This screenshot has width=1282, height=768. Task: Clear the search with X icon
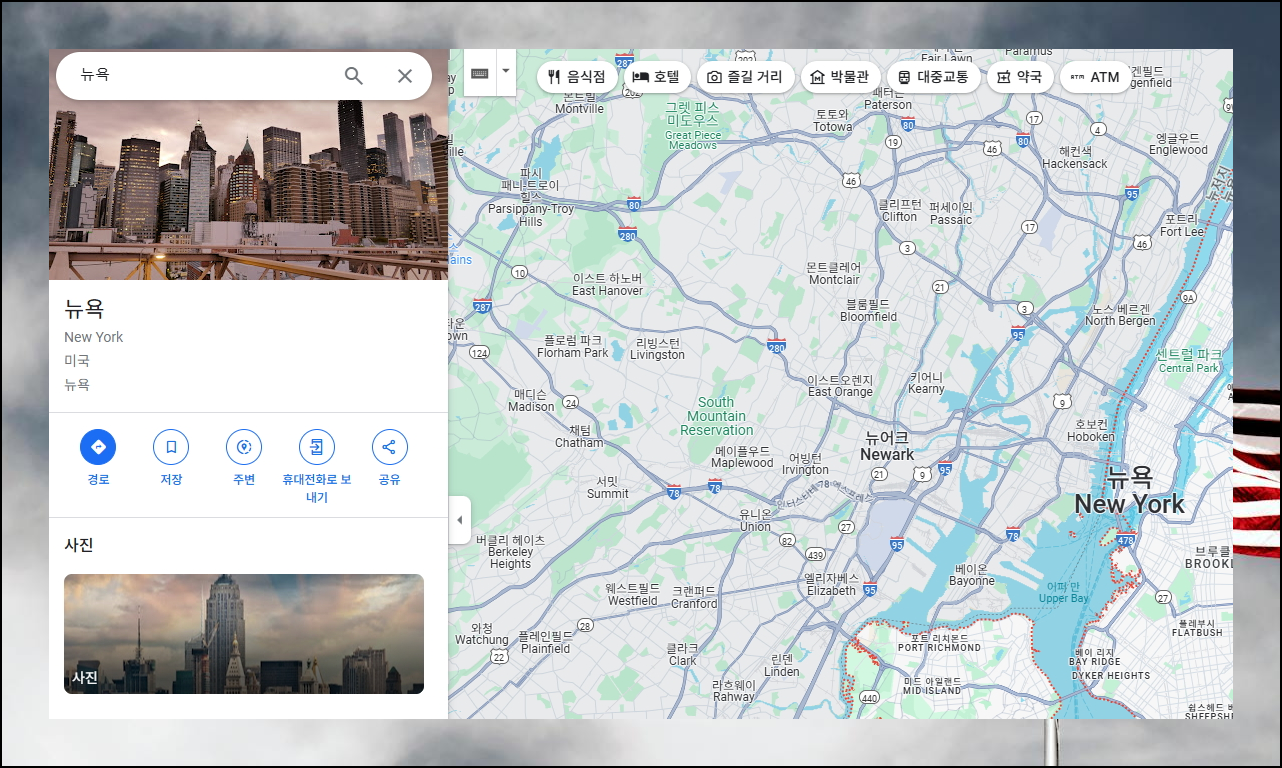click(x=405, y=75)
